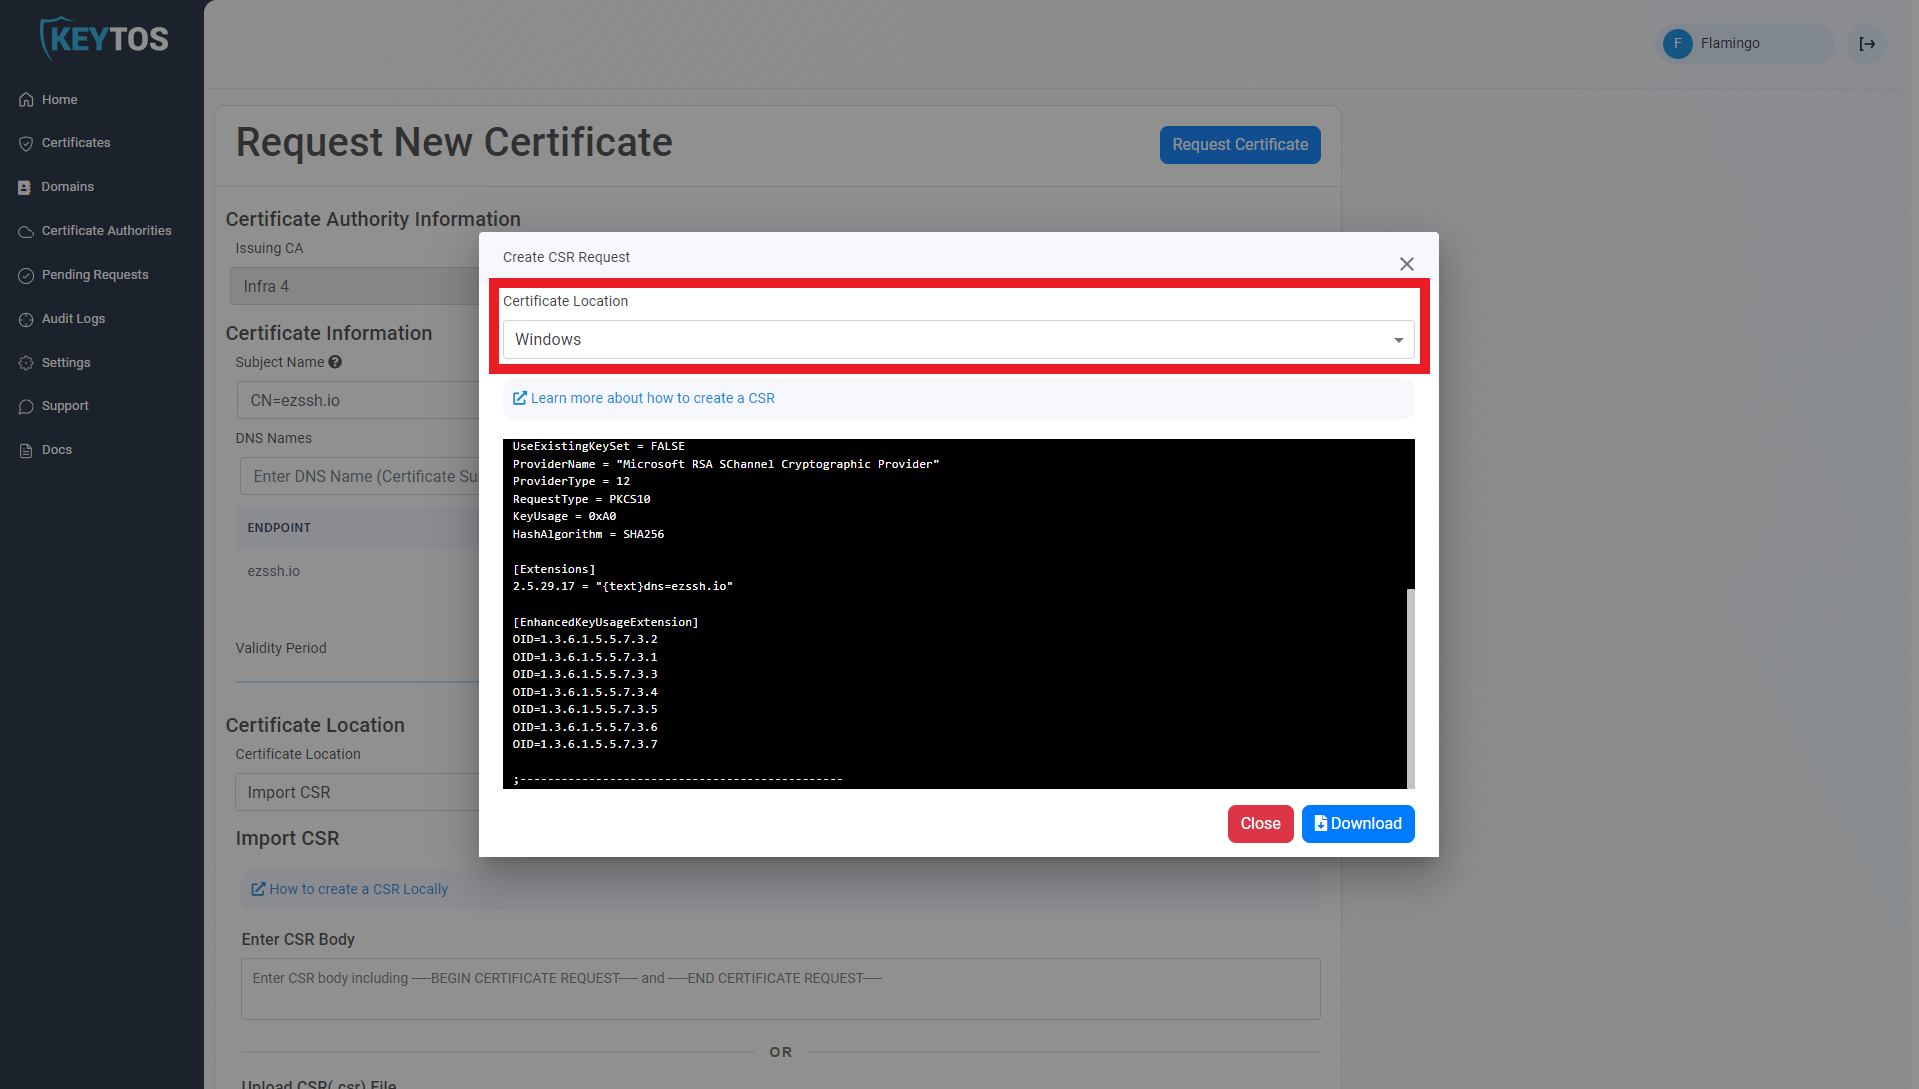Open the Home sidebar icon
The image size is (1919, 1089).
[26, 99]
